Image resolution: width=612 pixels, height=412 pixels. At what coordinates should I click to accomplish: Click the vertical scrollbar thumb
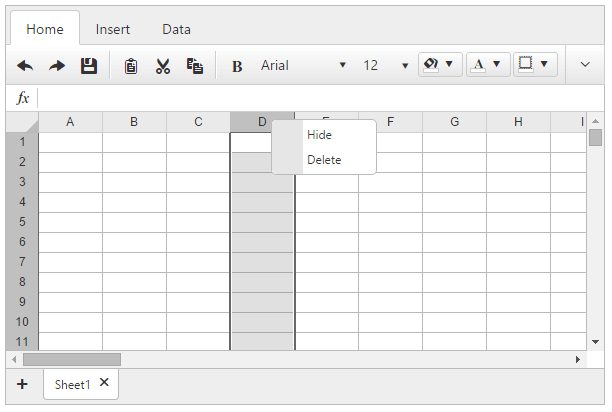click(595, 137)
